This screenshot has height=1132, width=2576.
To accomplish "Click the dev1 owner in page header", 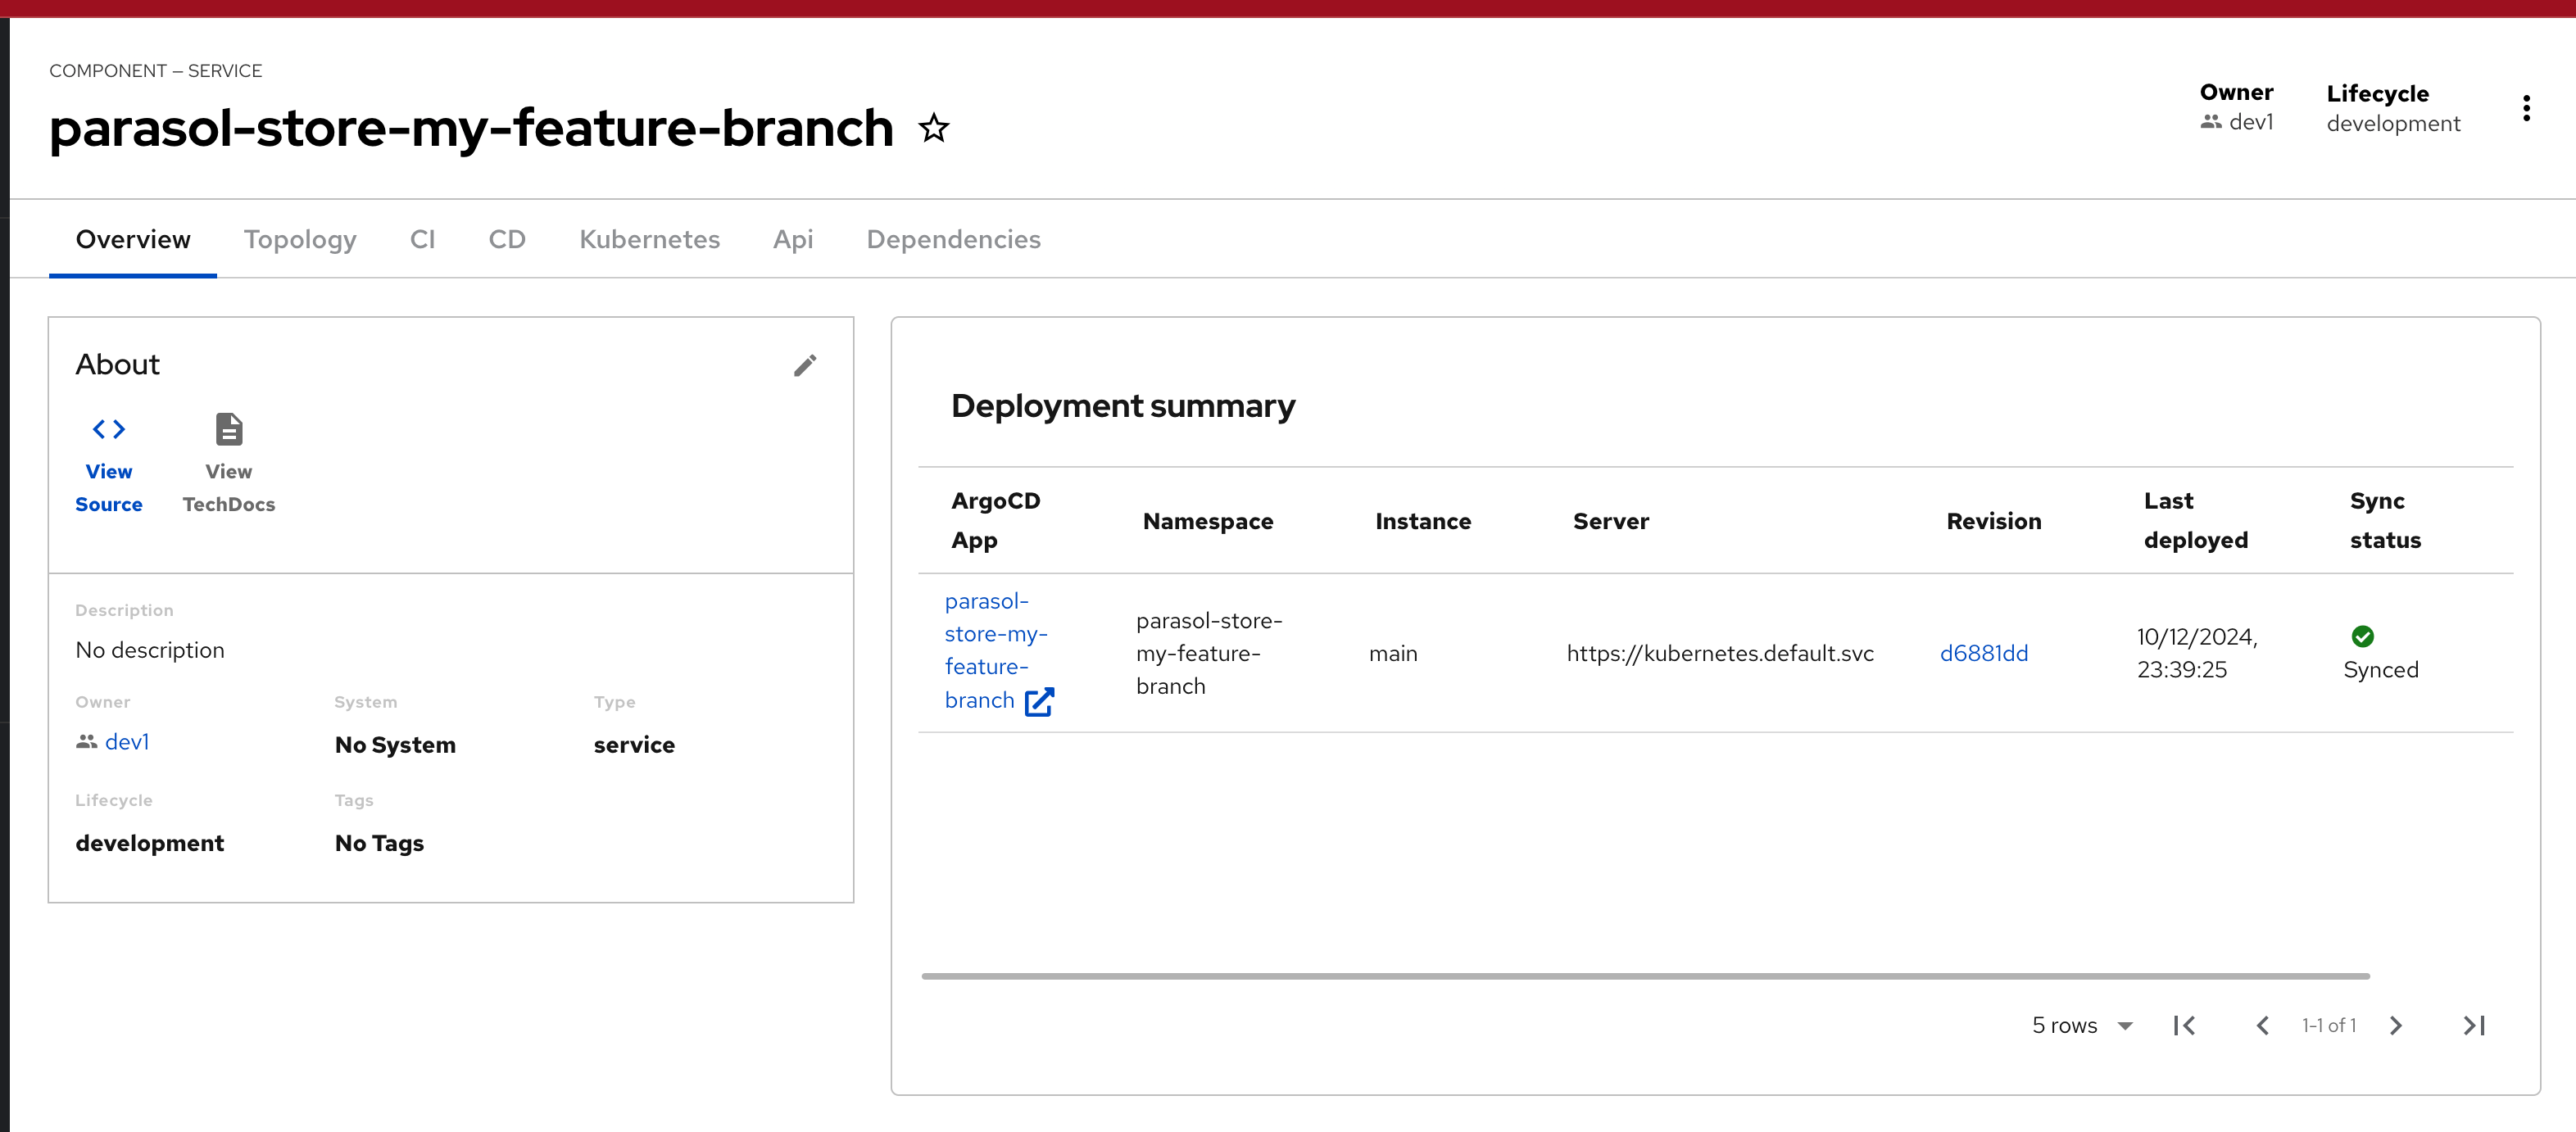I will coord(2250,121).
